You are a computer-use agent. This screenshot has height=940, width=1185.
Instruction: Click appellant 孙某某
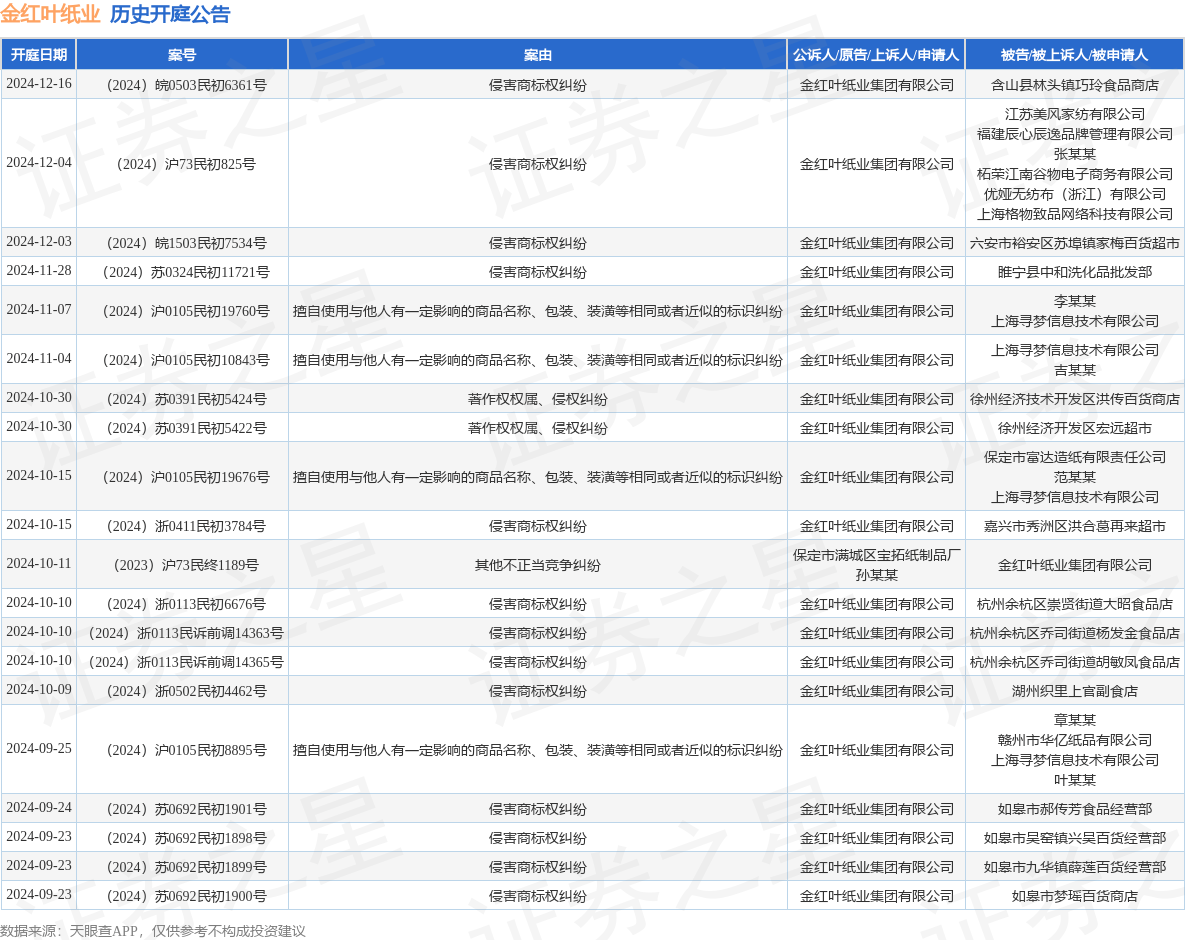[x=876, y=575]
